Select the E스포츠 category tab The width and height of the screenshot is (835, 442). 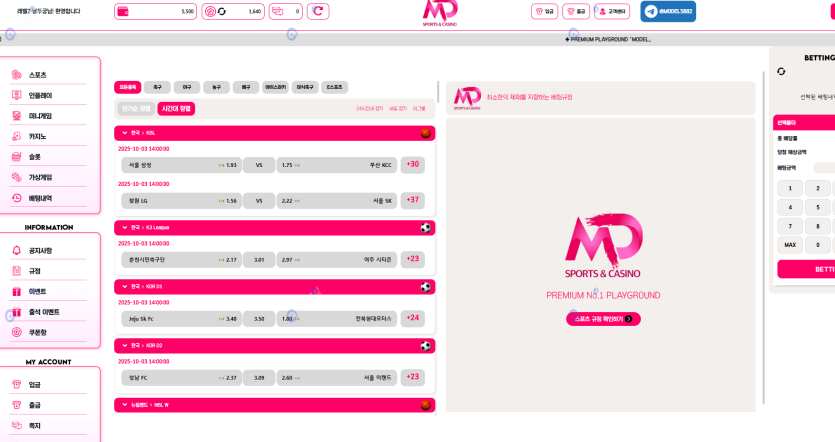coord(334,87)
